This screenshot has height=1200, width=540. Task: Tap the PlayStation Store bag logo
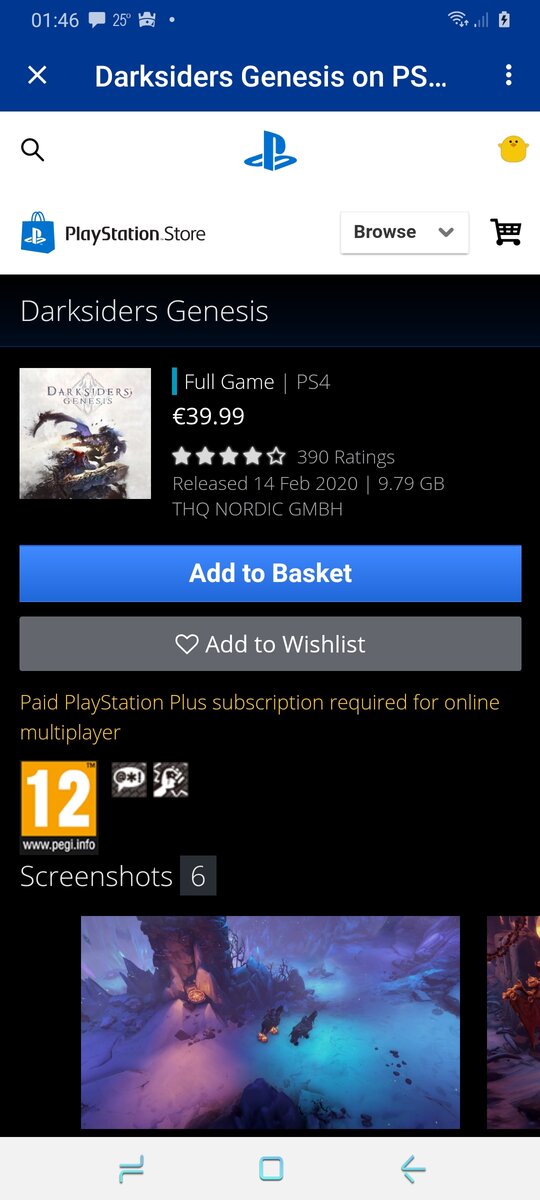coord(38,232)
